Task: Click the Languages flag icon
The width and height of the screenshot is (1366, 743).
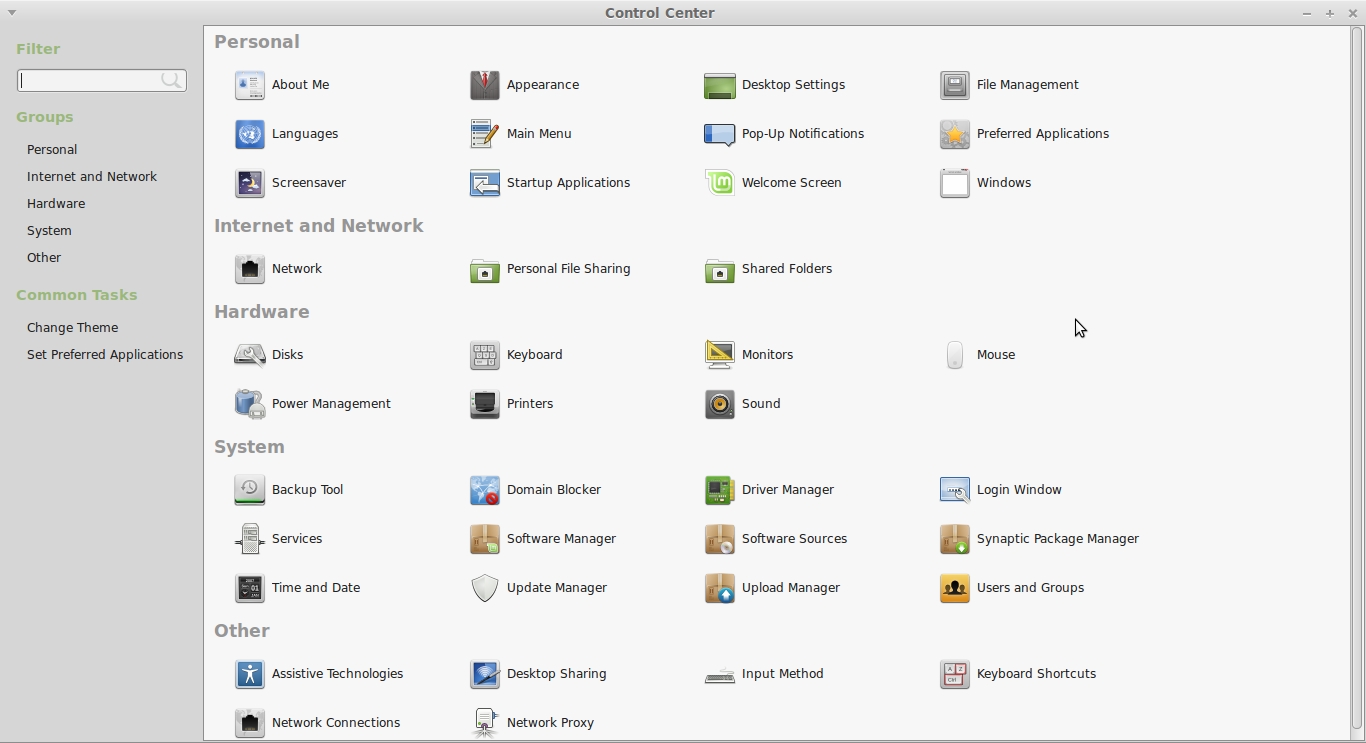Action: [249, 134]
